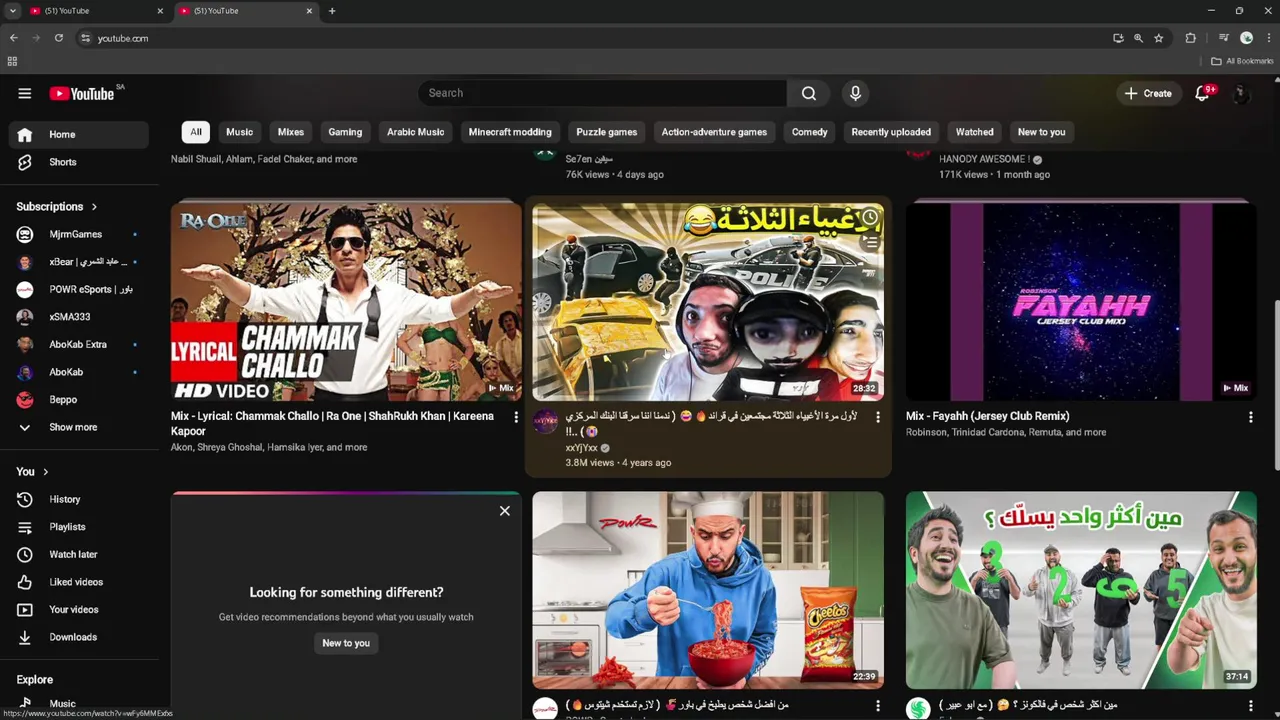Select the Arabic Music filter chip
This screenshot has width=1280, height=720.
415,132
